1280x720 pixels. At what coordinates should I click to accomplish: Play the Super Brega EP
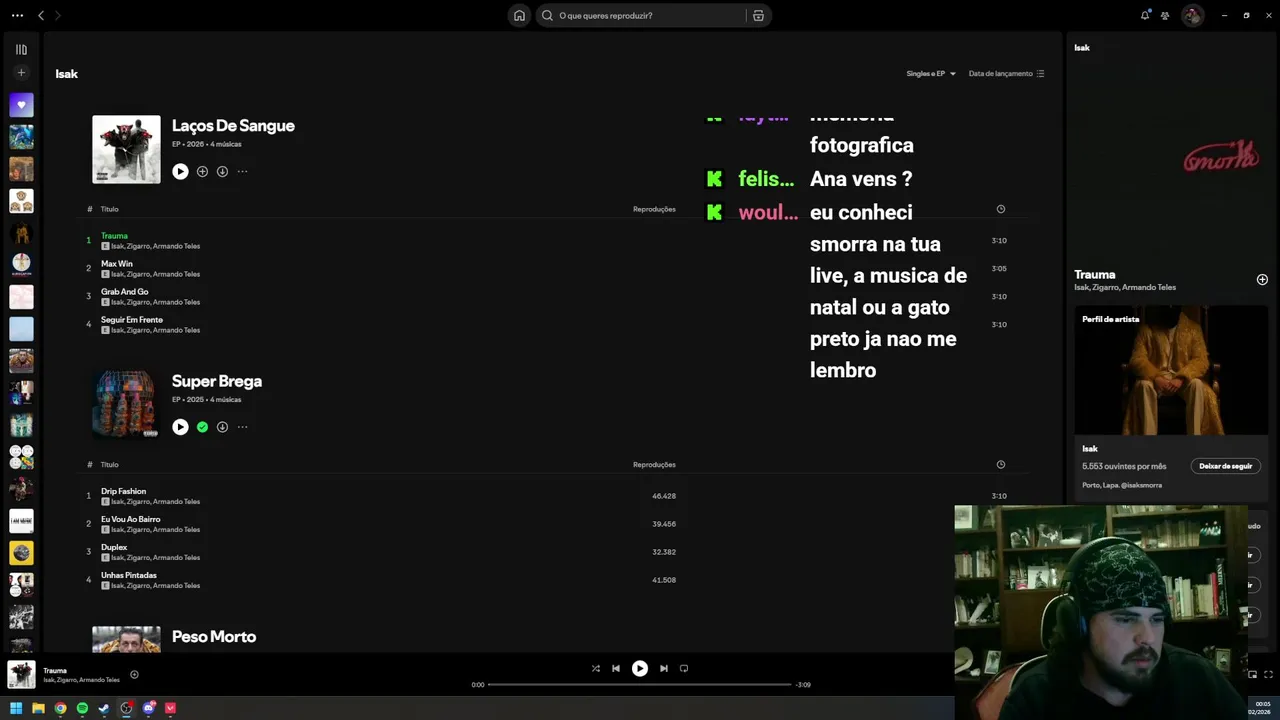(x=180, y=427)
